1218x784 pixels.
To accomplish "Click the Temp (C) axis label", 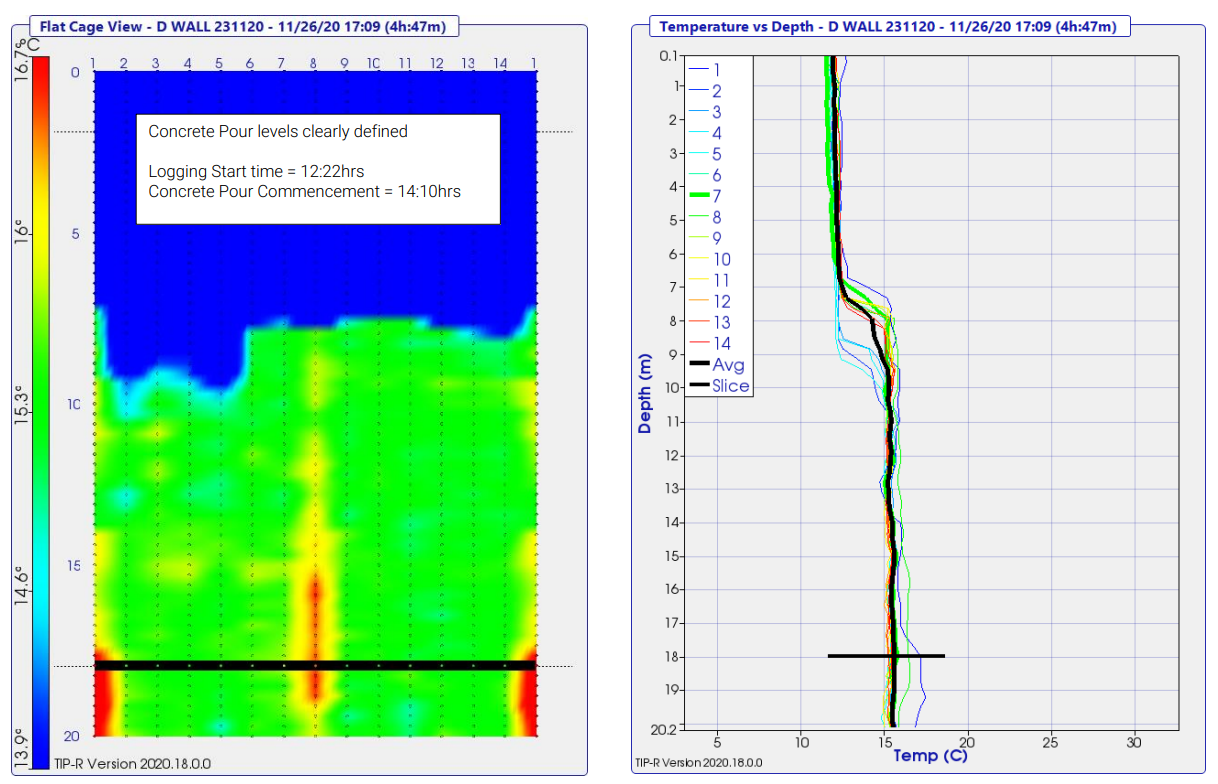I will click(930, 756).
